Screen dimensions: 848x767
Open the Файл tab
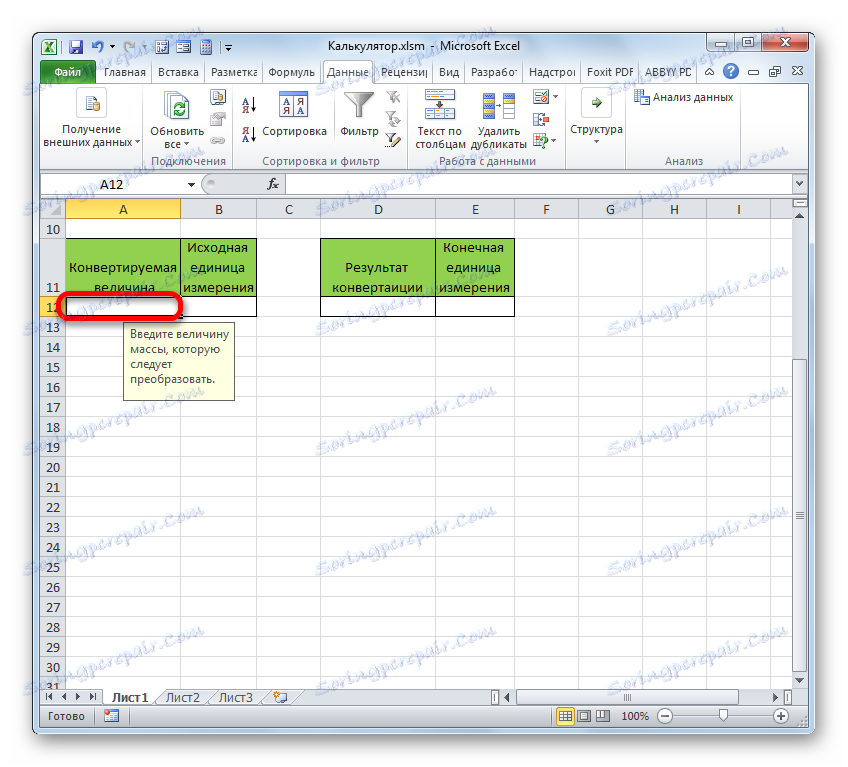[x=68, y=72]
